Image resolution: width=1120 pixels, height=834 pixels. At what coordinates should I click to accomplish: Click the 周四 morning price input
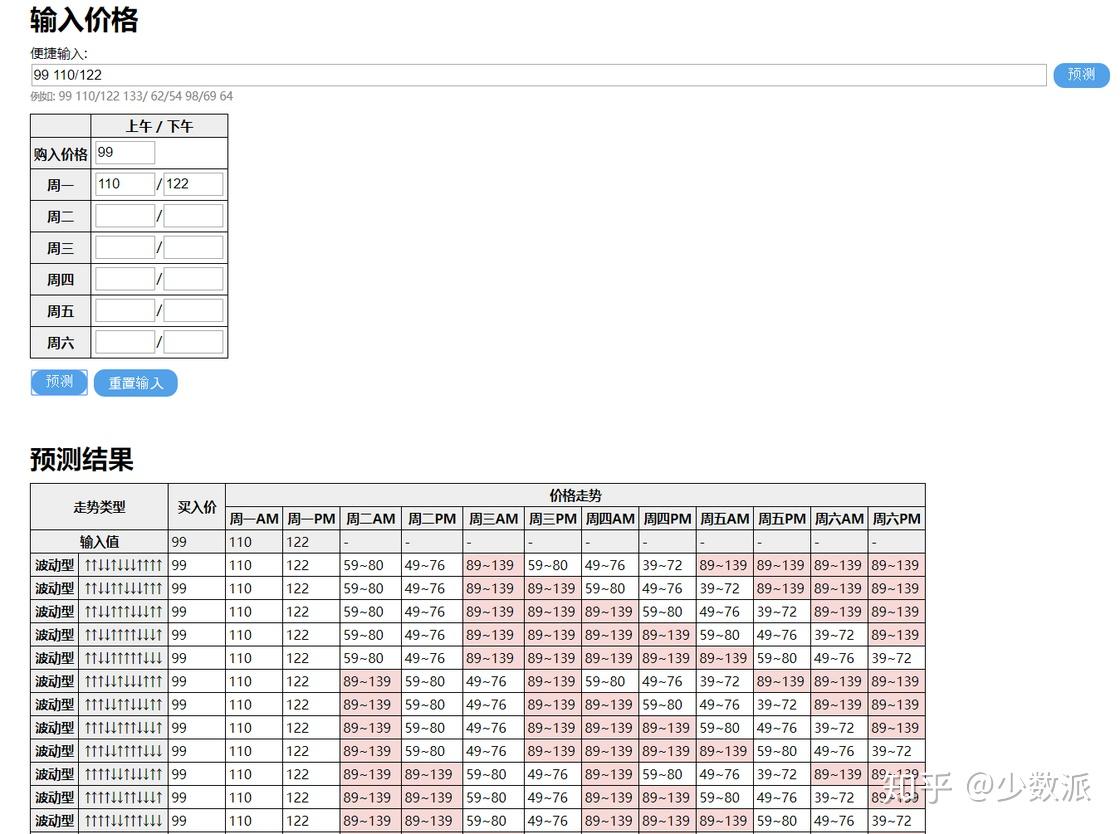[x=125, y=279]
